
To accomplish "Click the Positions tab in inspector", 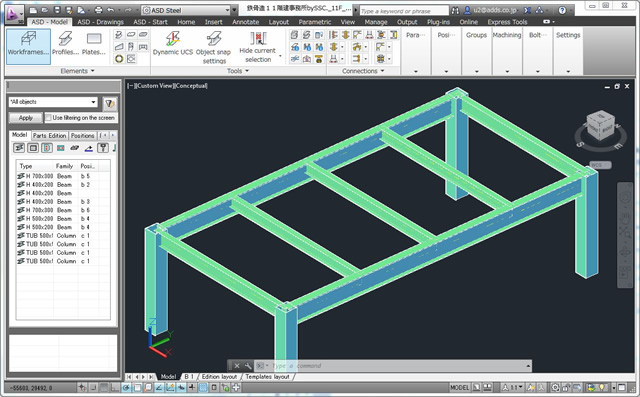I will [x=82, y=135].
